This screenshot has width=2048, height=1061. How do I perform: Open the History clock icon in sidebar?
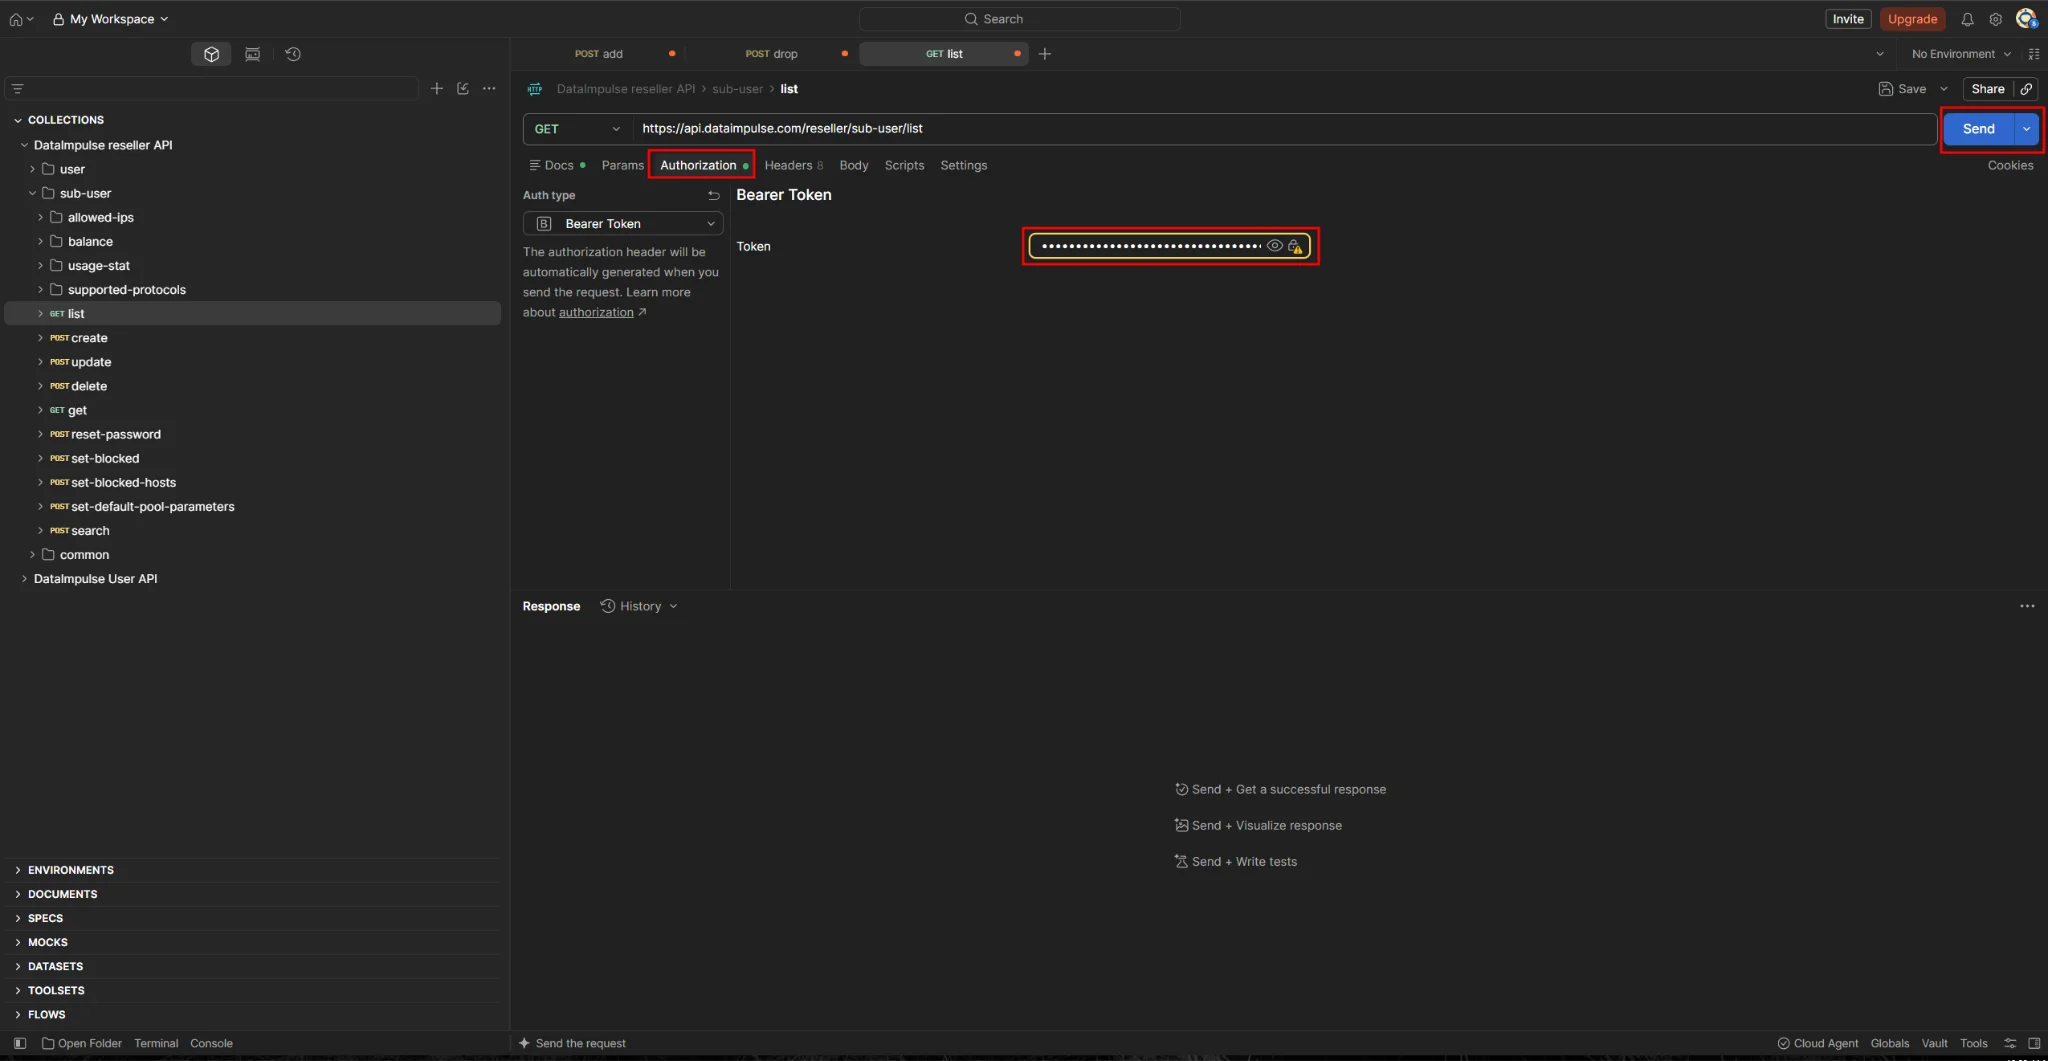tap(293, 54)
